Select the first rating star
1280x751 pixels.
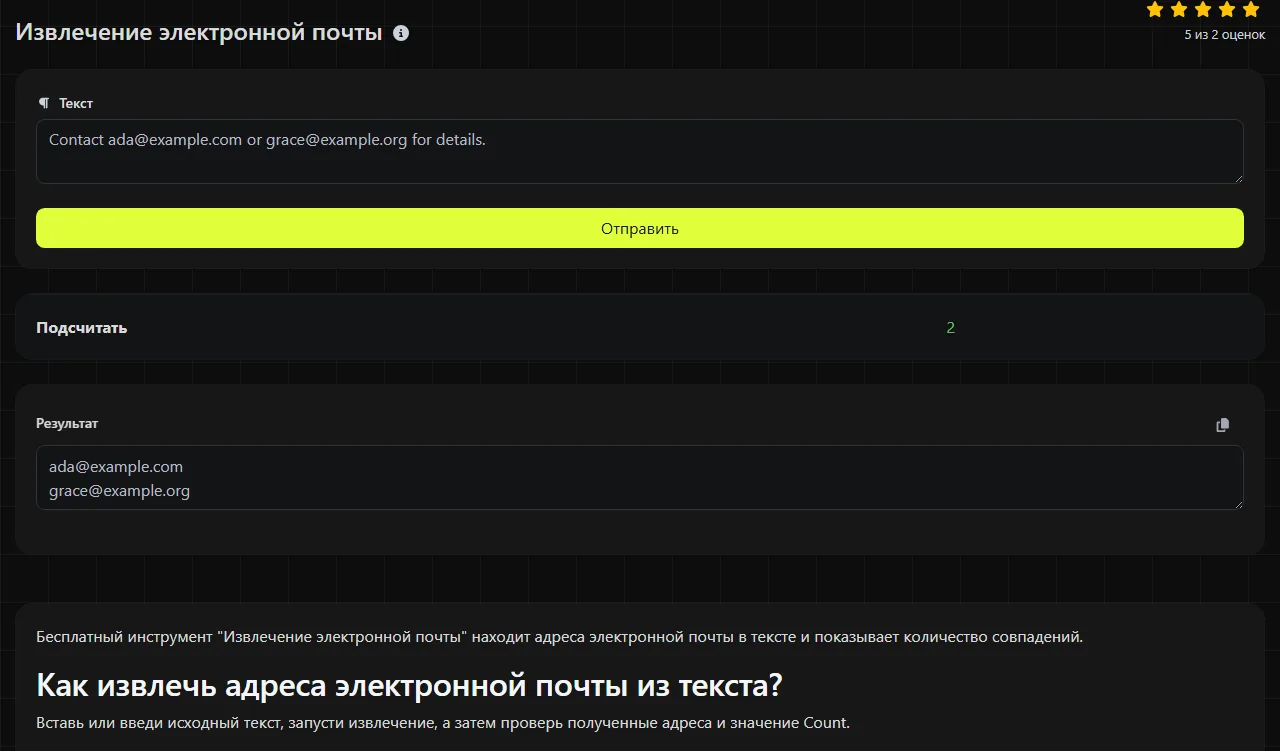[1155, 10]
